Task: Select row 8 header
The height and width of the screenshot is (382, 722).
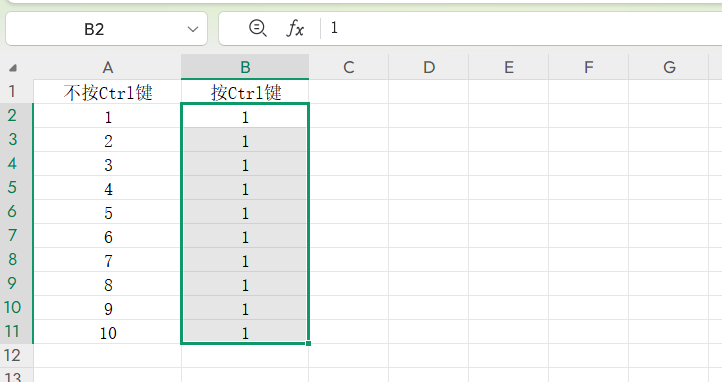Action: click(x=17, y=259)
